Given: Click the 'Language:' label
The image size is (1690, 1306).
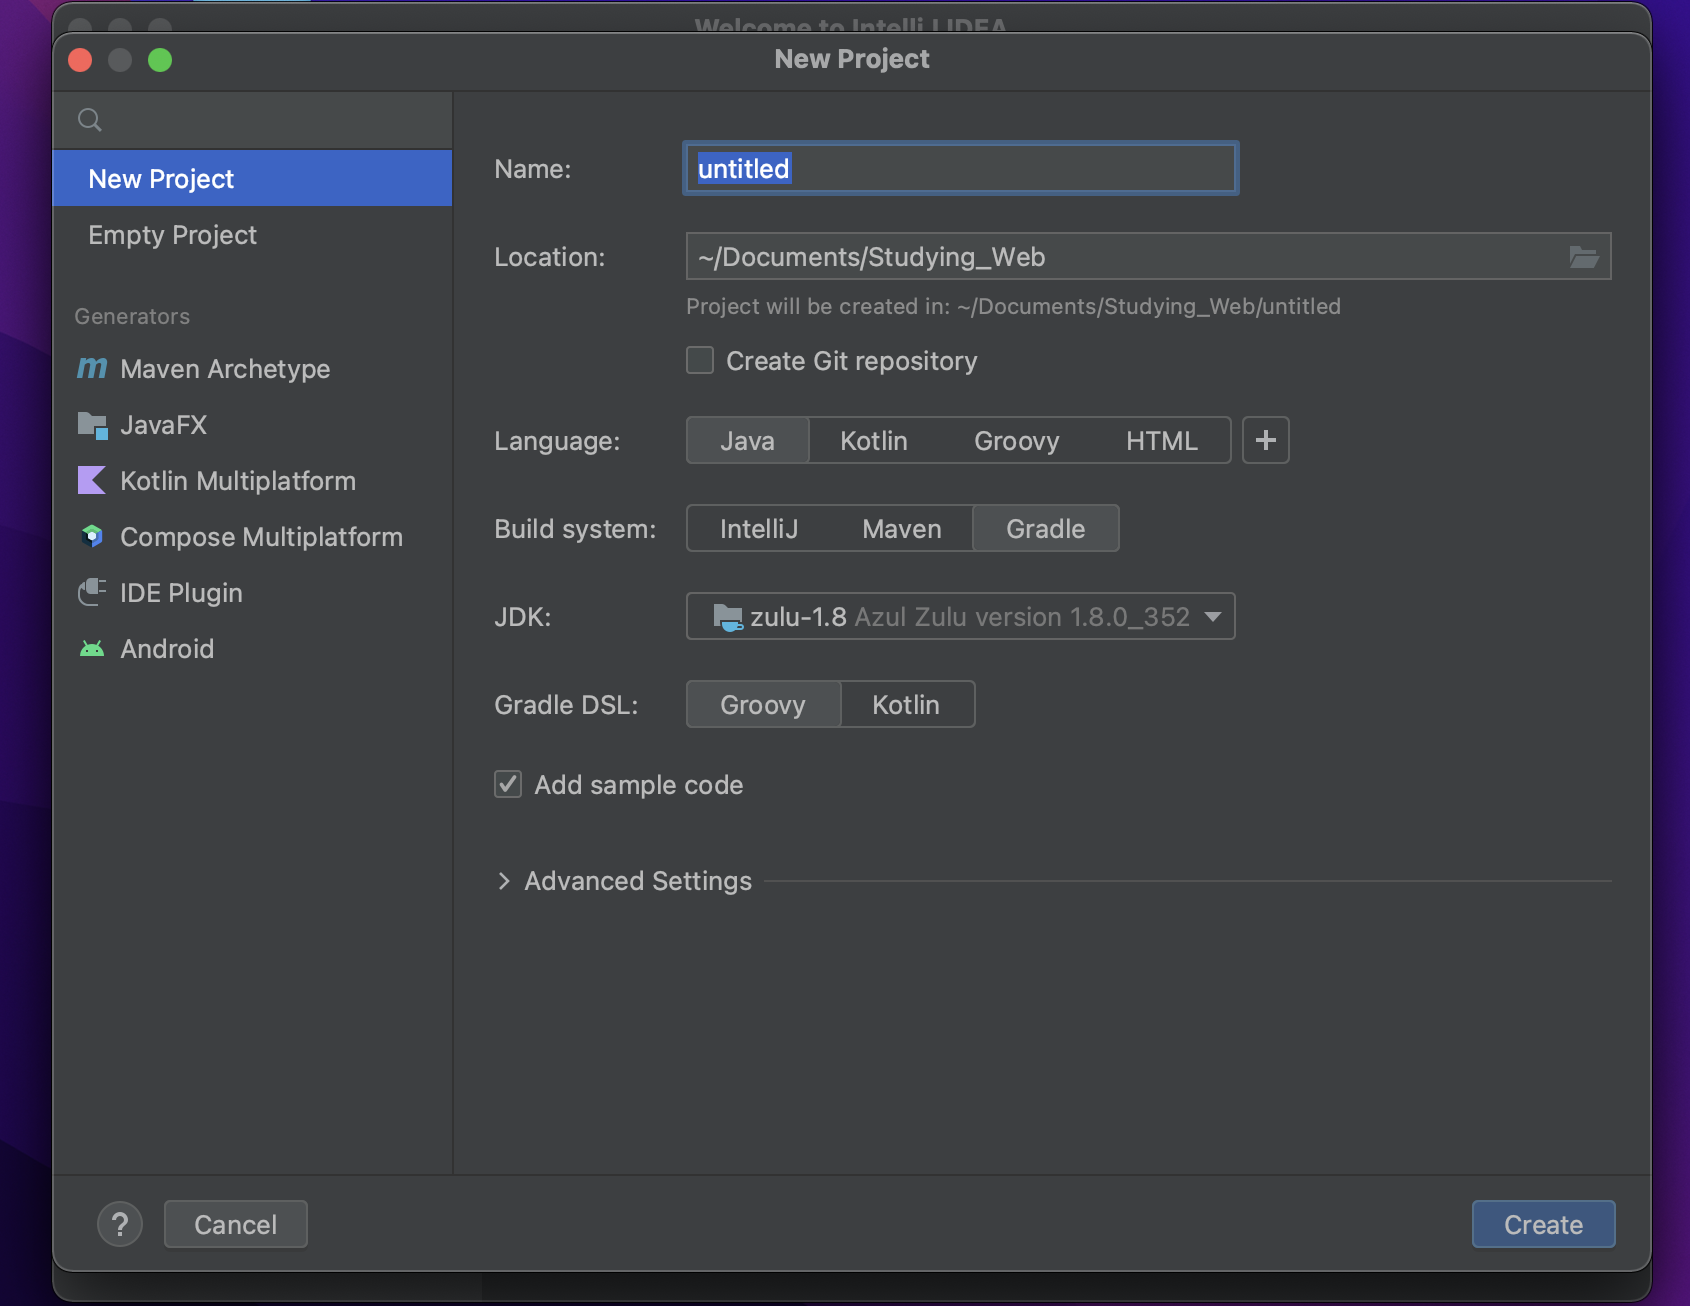Looking at the screenshot, I should click(x=557, y=441).
